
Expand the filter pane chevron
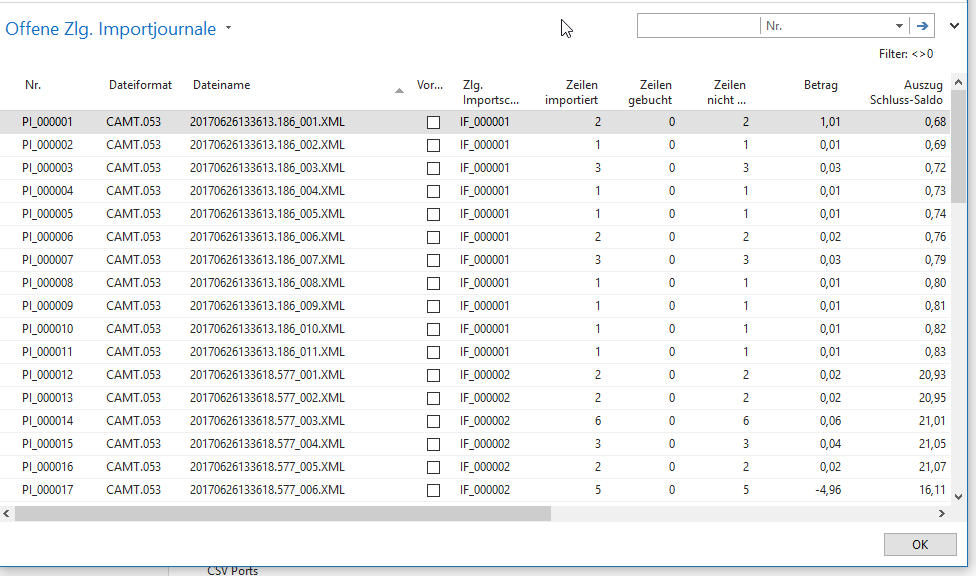tap(954, 26)
